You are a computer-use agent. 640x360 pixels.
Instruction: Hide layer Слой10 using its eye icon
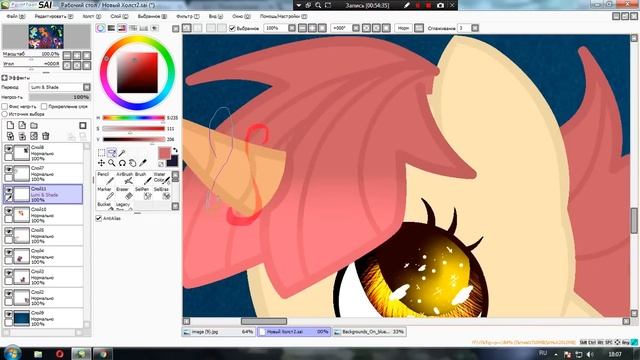tap(8, 211)
